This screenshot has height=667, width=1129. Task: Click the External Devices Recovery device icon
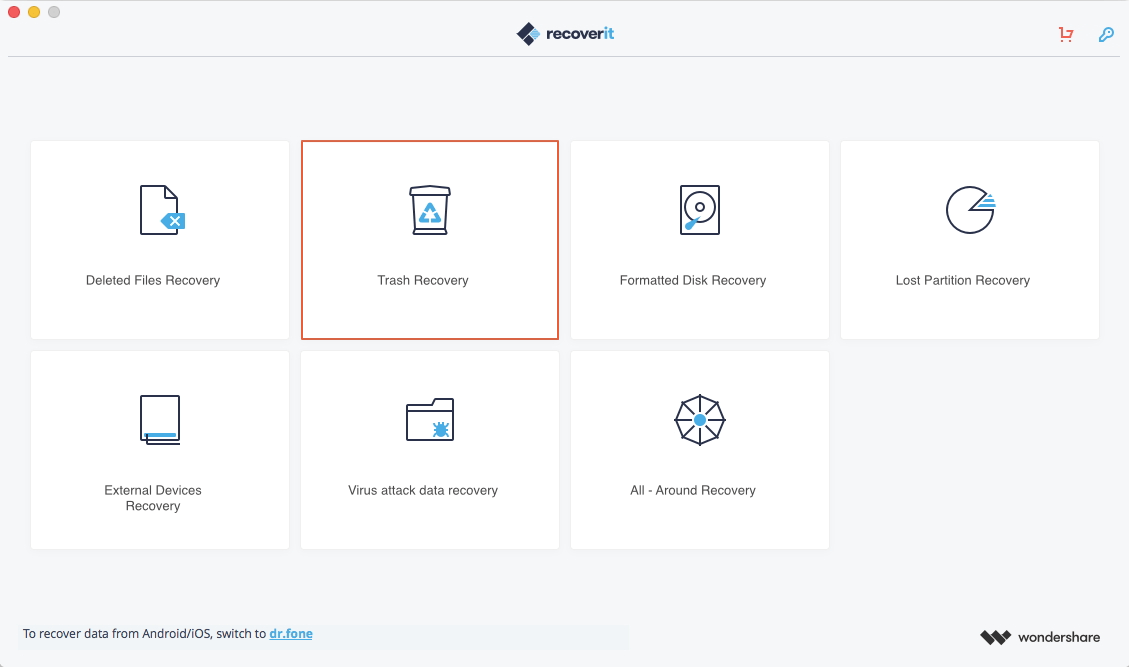click(160, 419)
